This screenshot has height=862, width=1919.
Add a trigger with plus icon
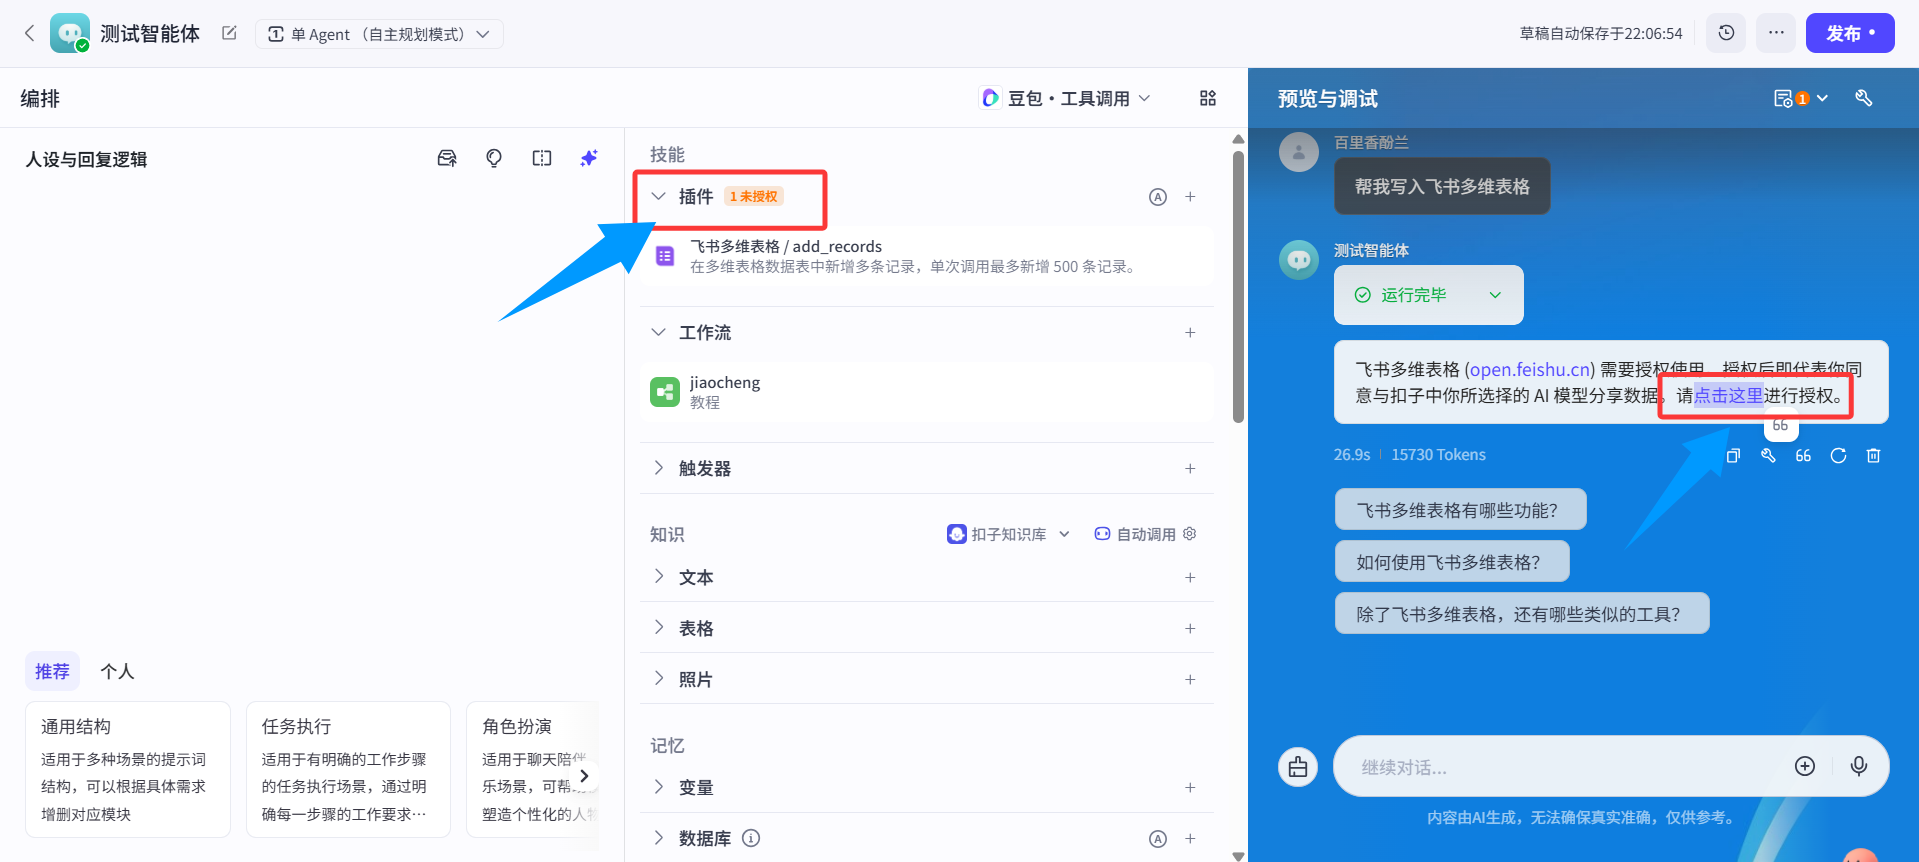coord(1190,468)
